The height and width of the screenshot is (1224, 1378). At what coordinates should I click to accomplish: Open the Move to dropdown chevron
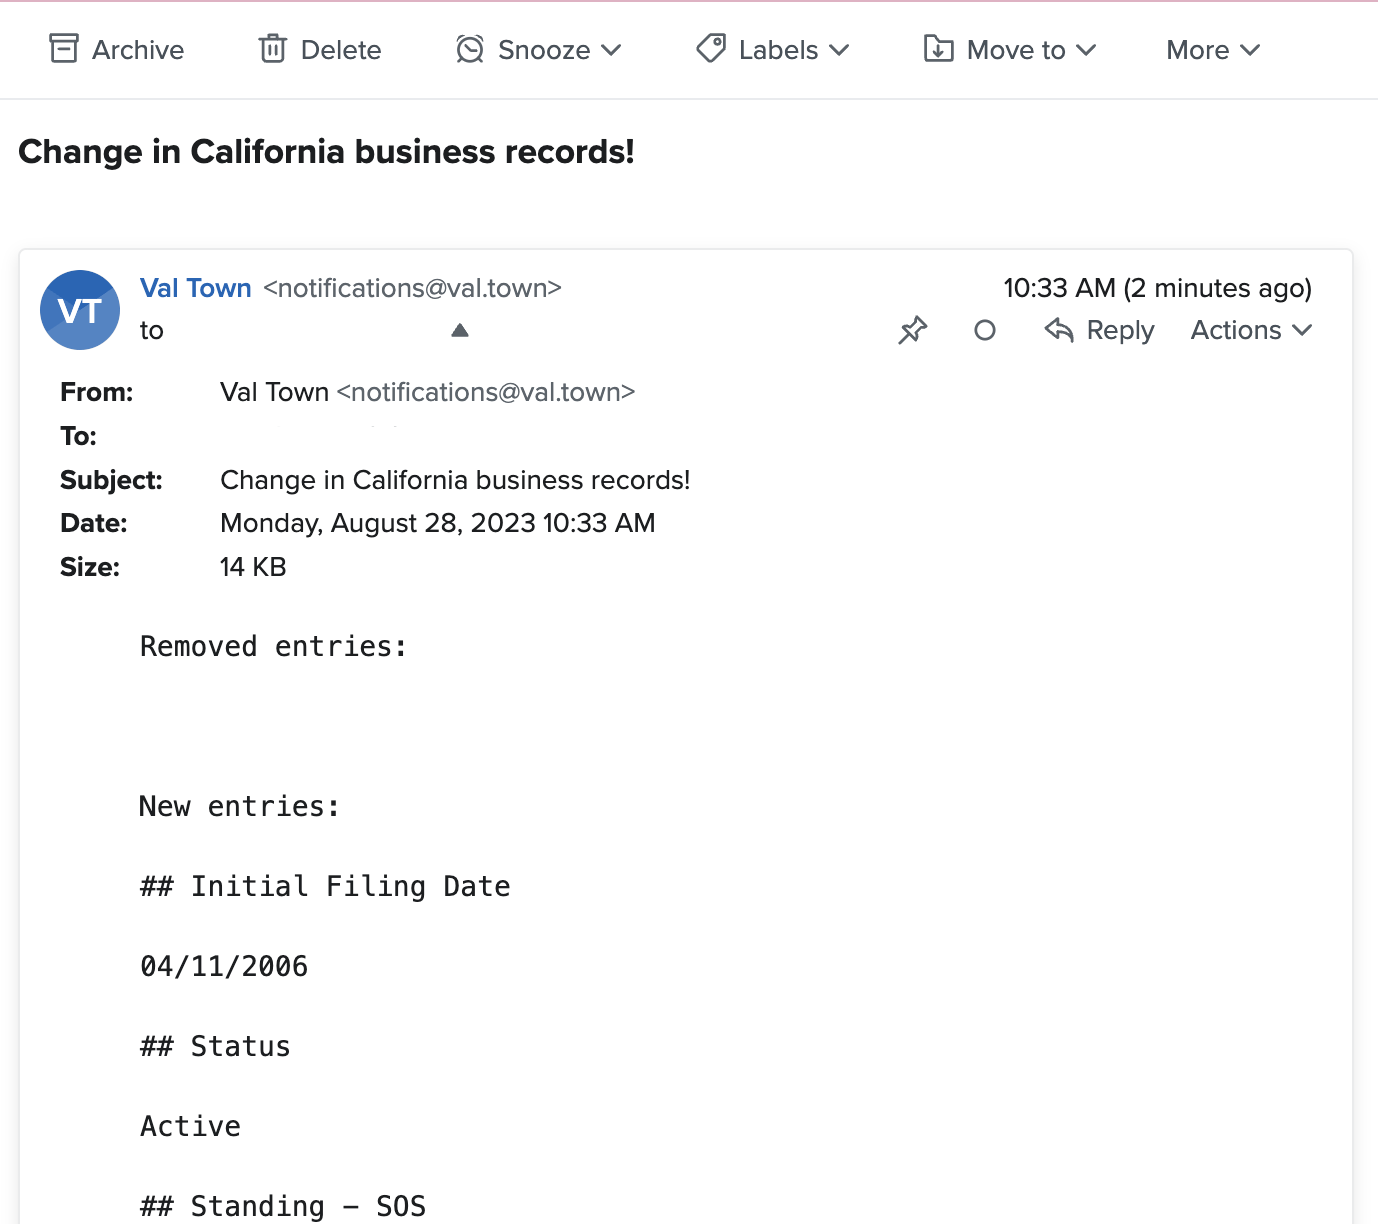click(1087, 50)
